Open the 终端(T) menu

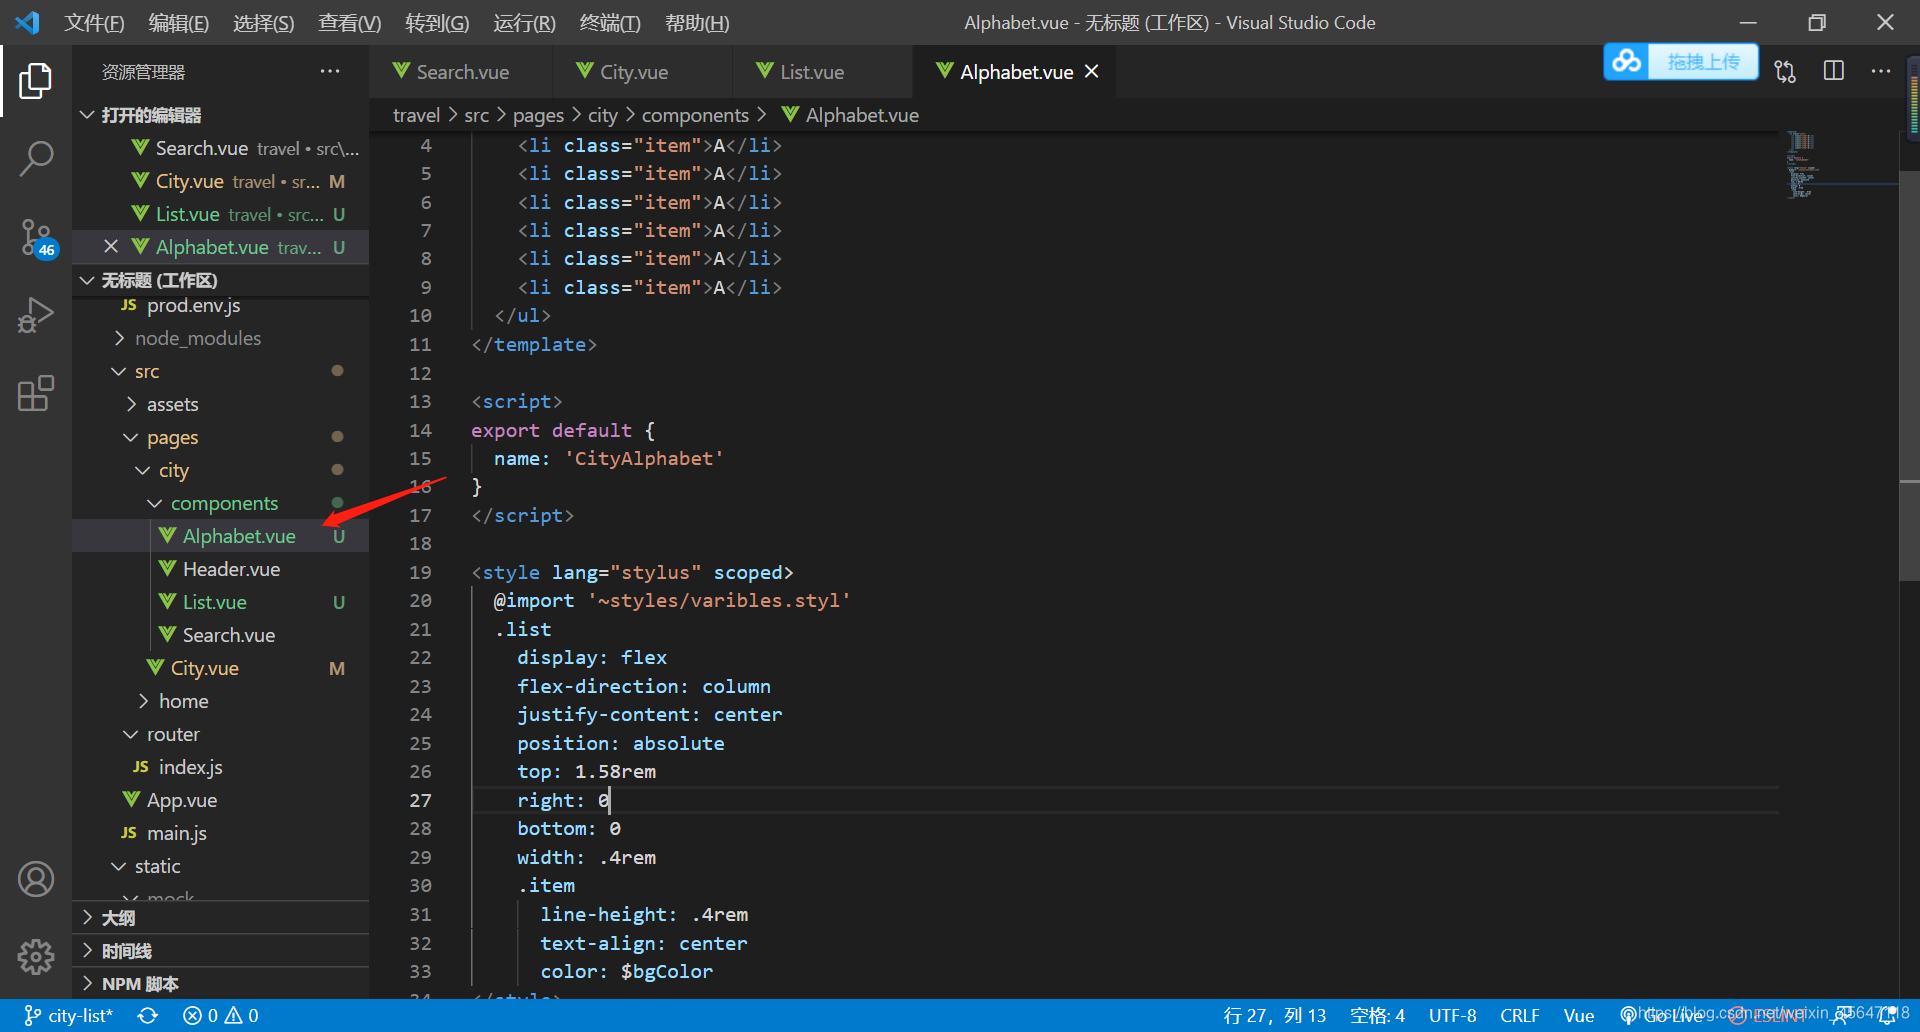coord(610,22)
